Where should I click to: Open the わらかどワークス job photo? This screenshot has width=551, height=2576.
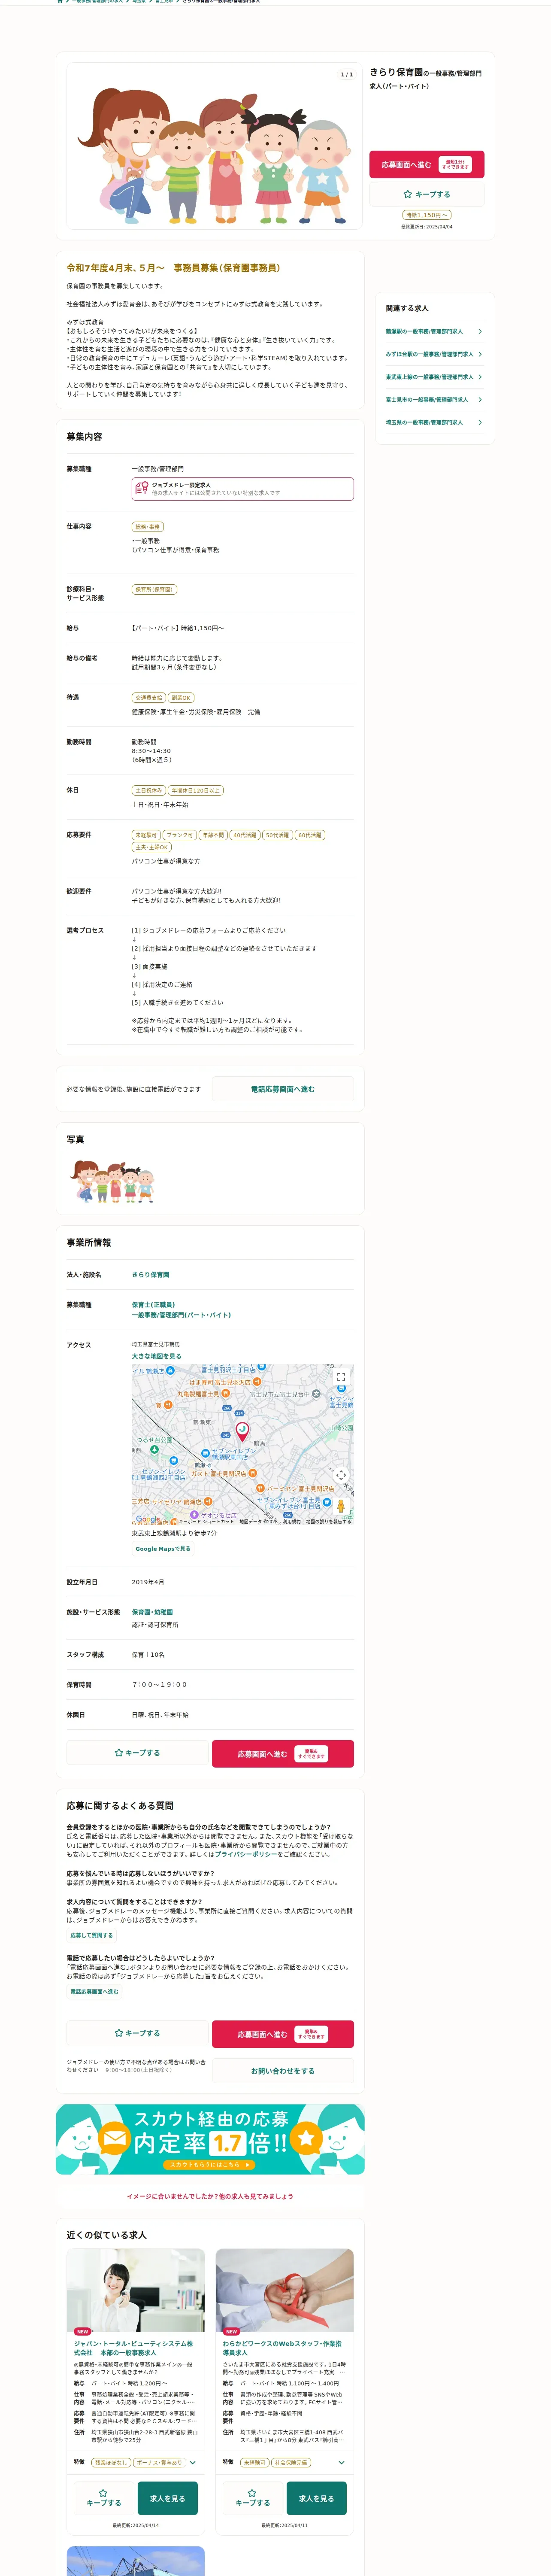pyautogui.click(x=285, y=2291)
